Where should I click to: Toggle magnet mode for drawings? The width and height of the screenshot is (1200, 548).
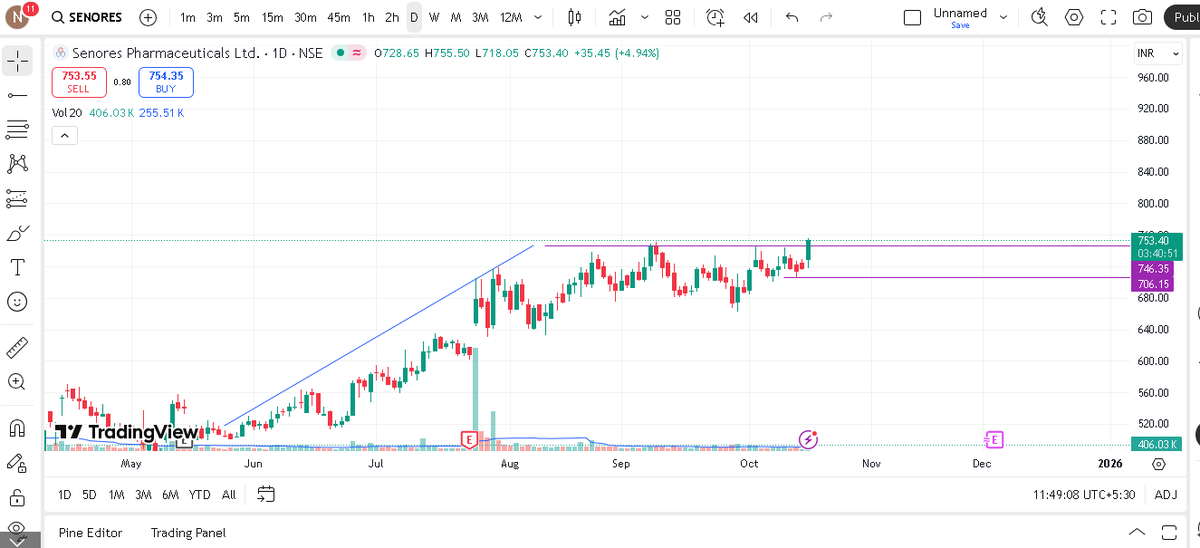pos(16,429)
